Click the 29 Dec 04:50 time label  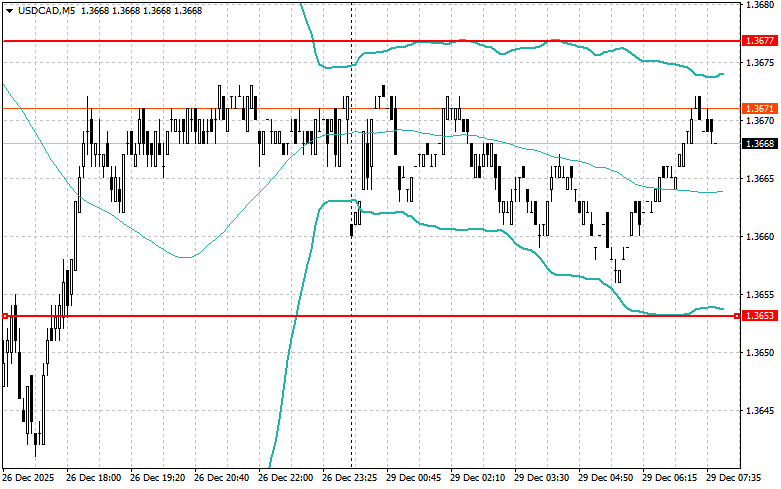coord(606,478)
